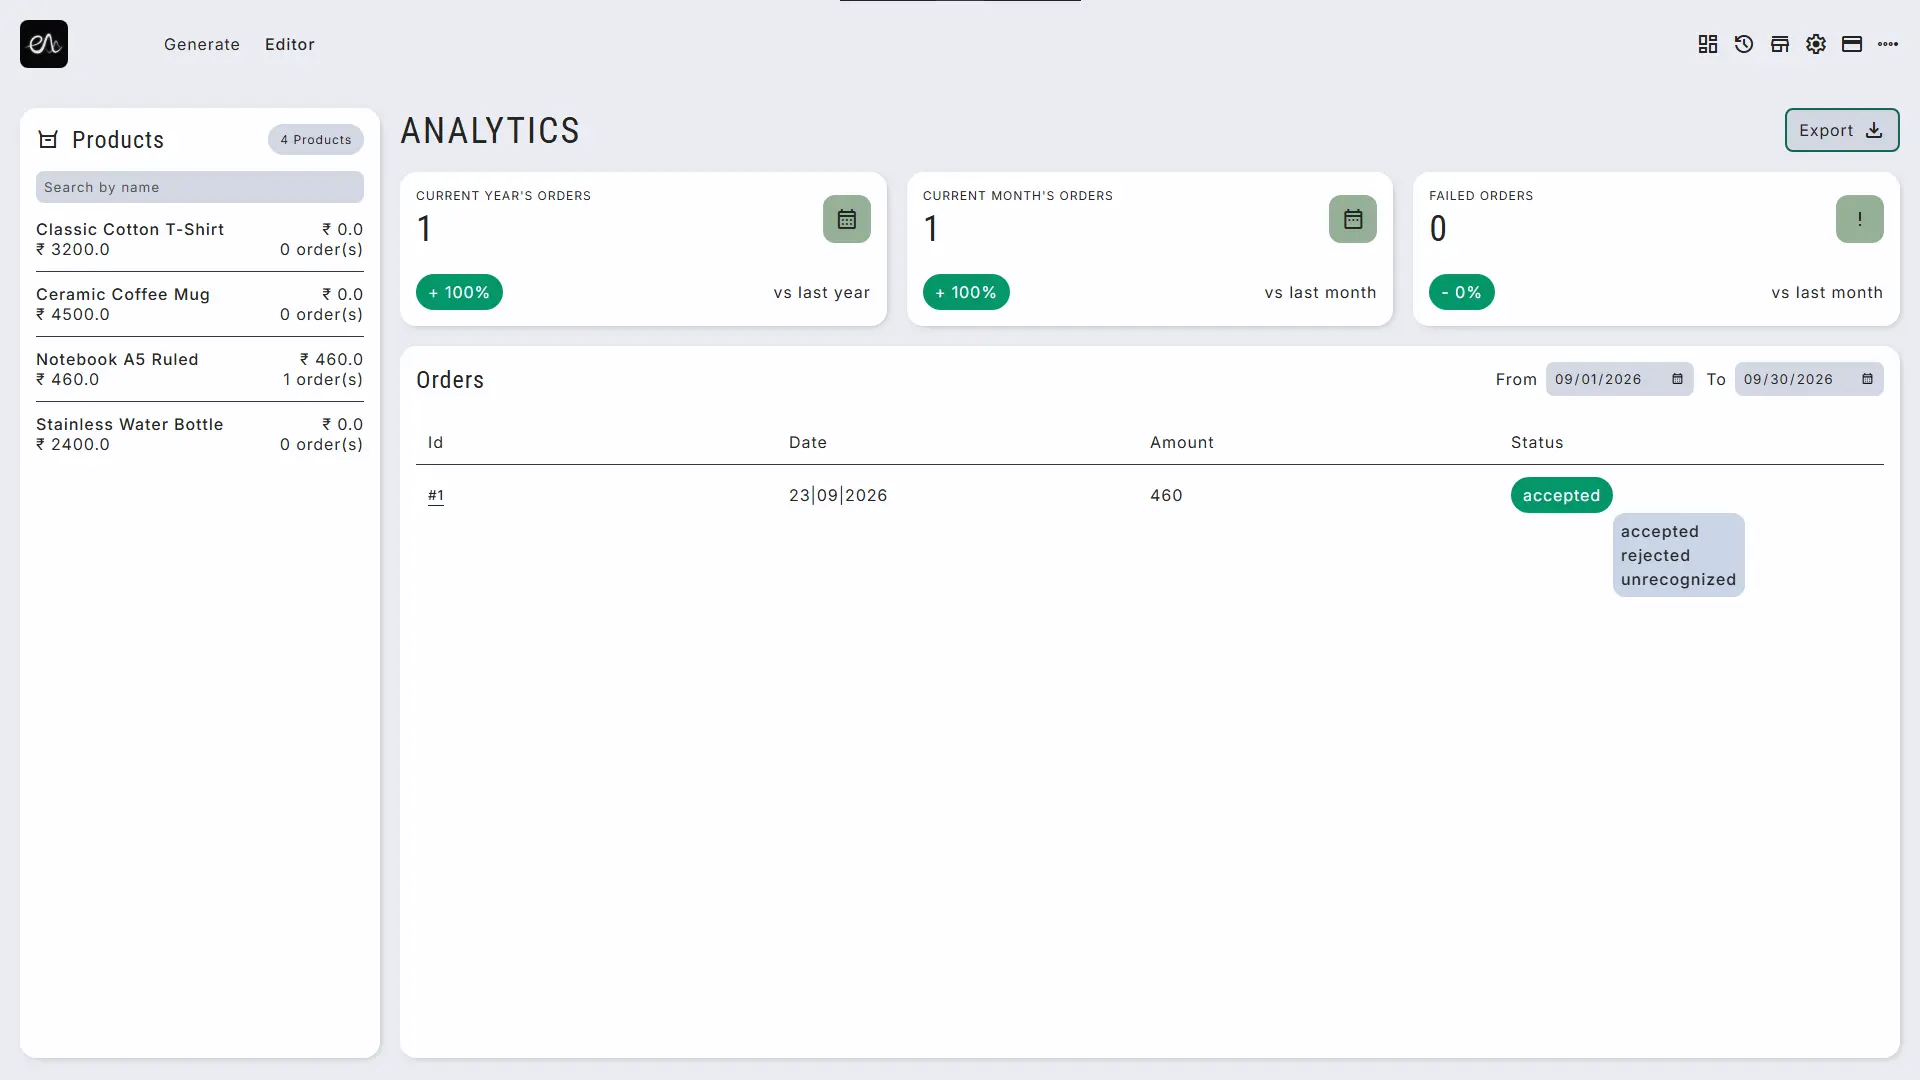
Task: Click the From date field 09/01/2026
Action: click(x=1619, y=379)
